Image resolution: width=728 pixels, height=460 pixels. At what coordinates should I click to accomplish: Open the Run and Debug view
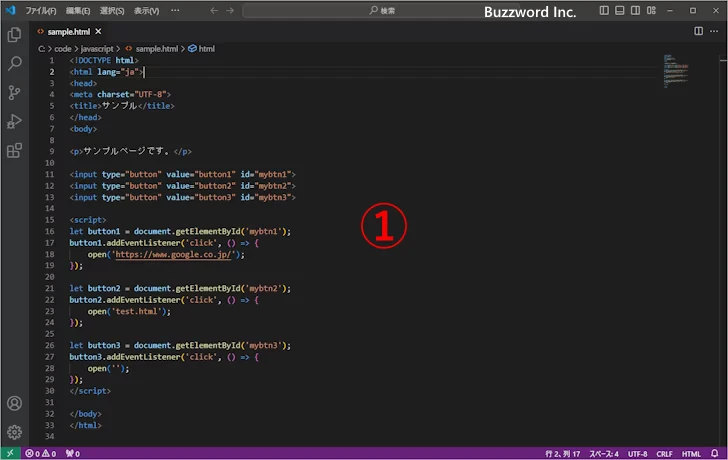point(14,121)
